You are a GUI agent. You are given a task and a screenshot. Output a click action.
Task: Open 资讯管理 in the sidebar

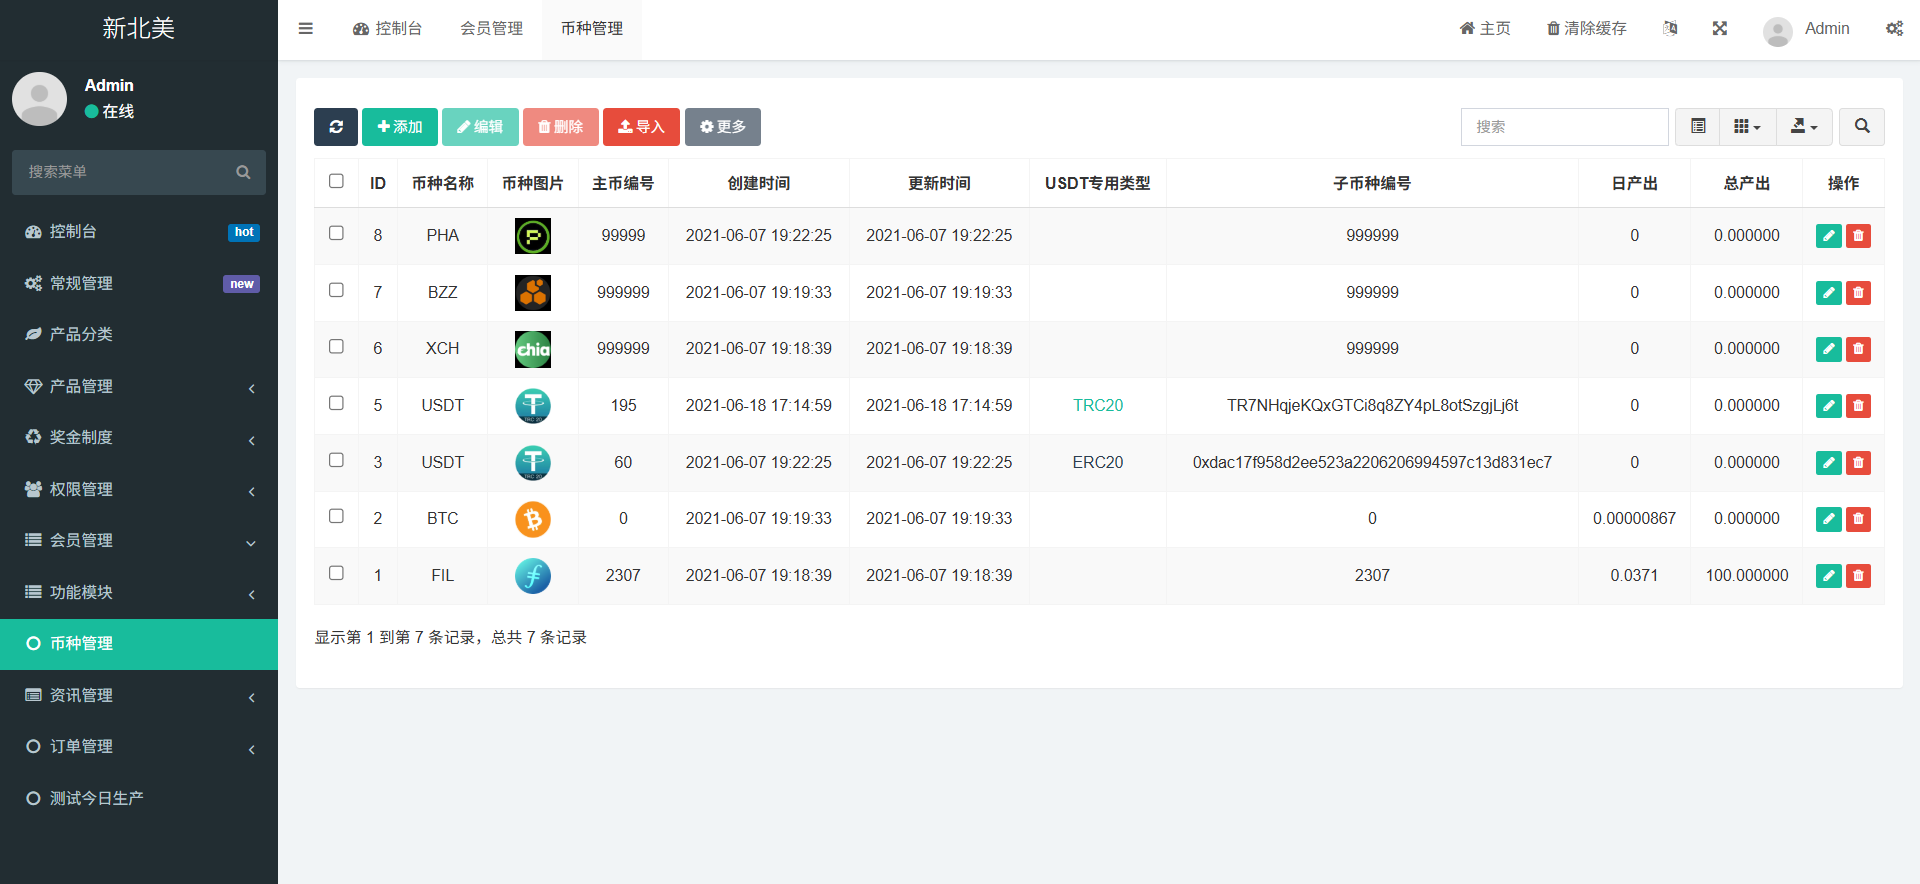click(139, 695)
